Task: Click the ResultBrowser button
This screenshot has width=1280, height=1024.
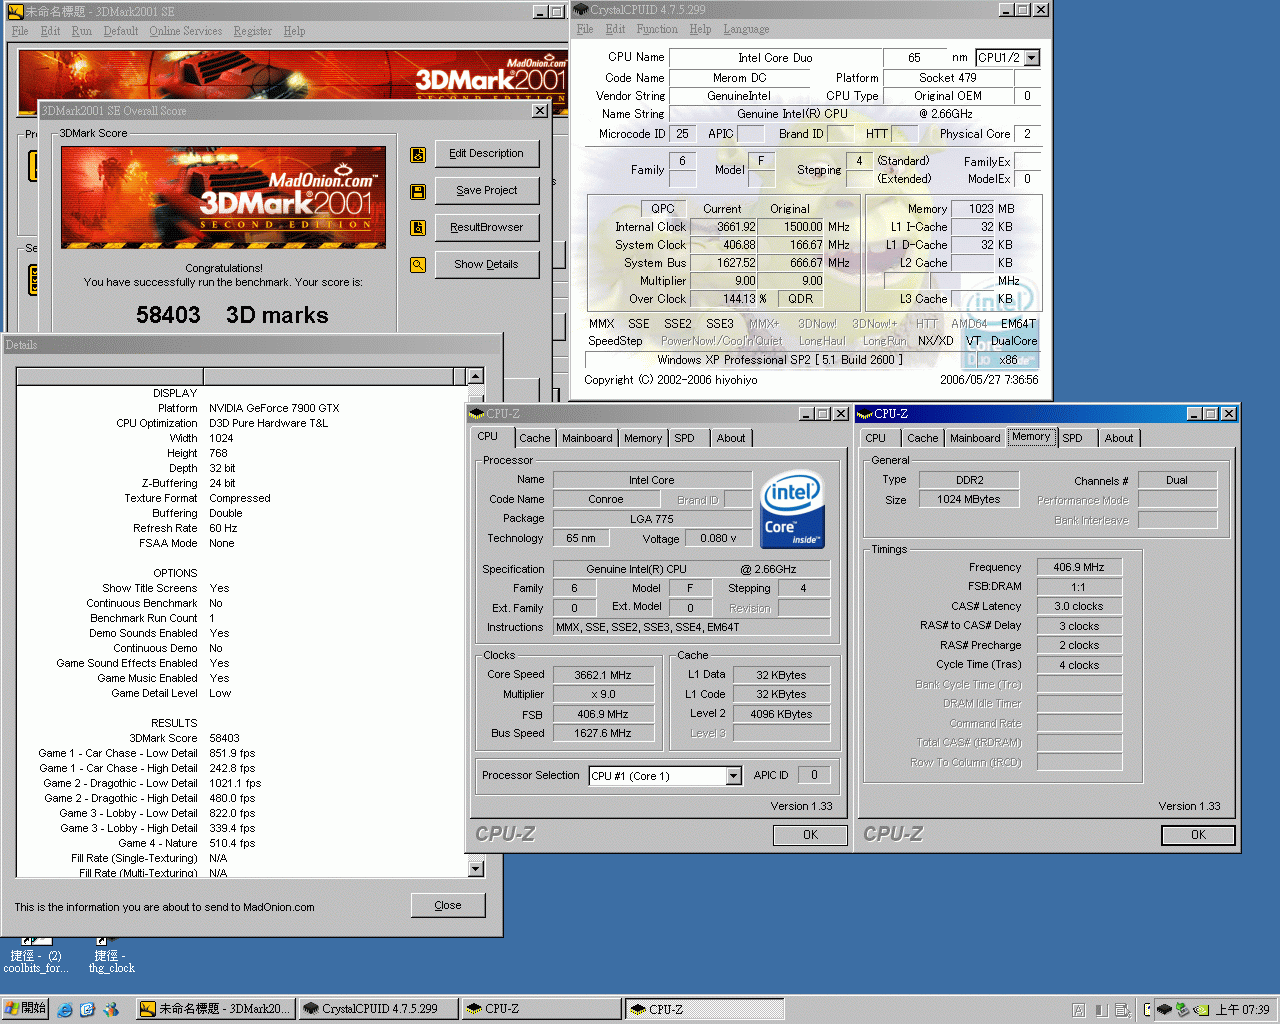Action: pyautogui.click(x=487, y=228)
